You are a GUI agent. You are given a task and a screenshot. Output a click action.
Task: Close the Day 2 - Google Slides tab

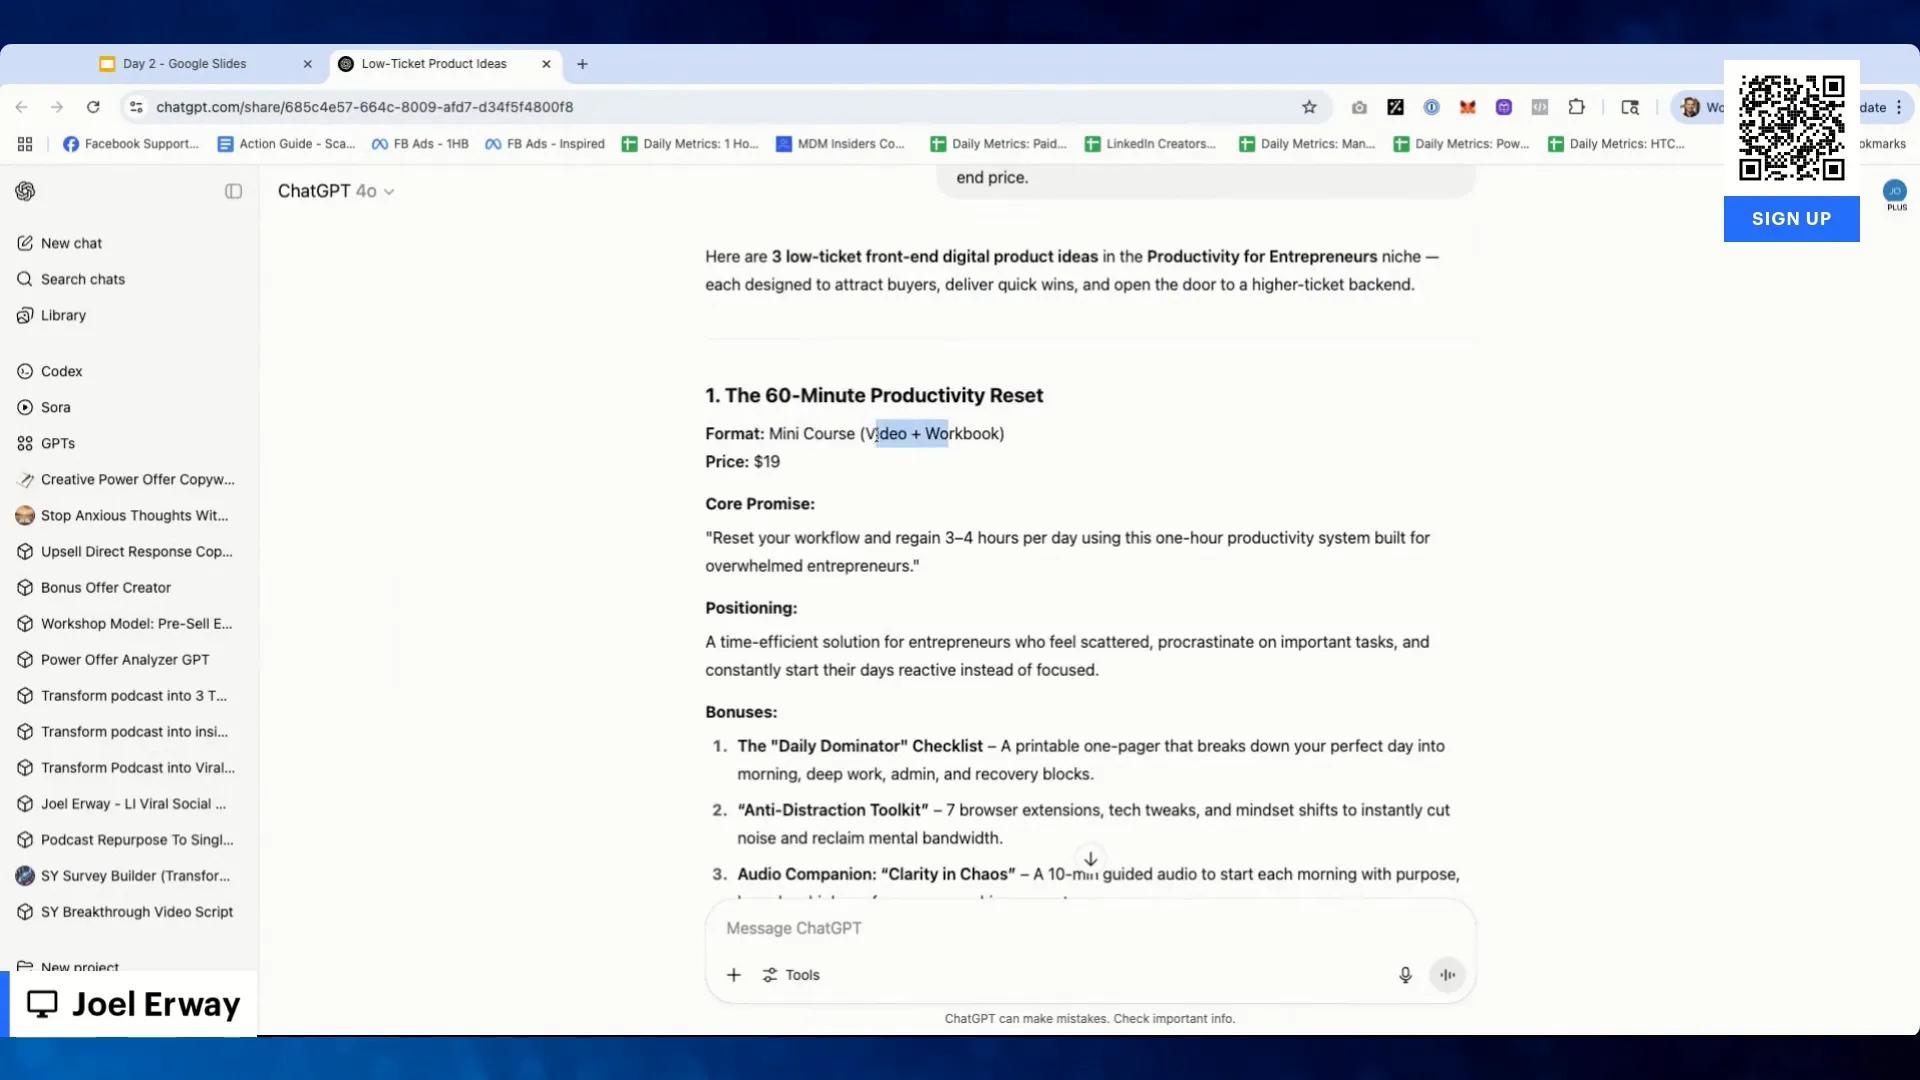[x=307, y=64]
